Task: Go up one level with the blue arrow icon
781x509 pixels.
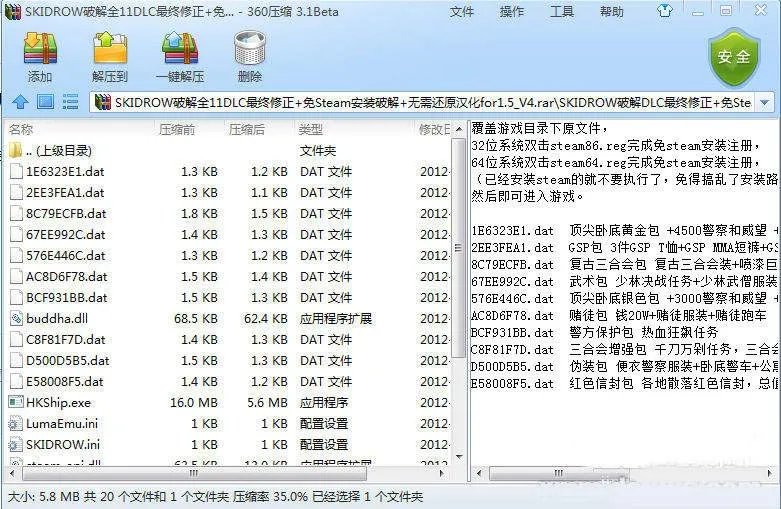Action: (x=20, y=102)
